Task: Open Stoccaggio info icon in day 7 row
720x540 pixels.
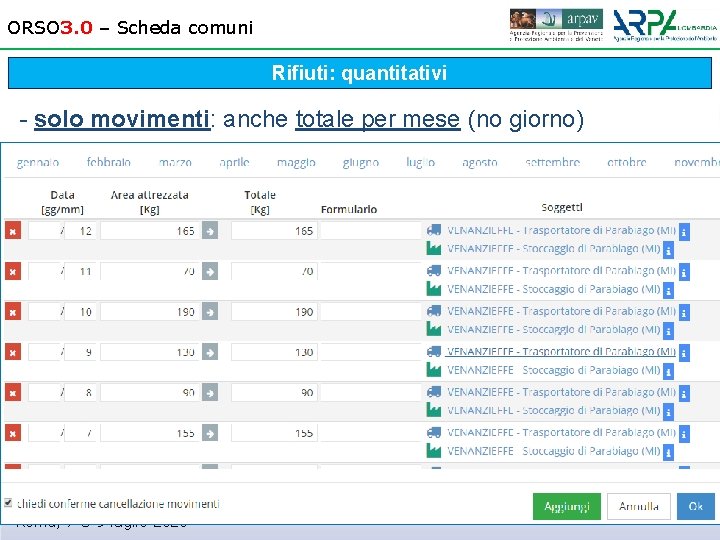Action: [x=669, y=452]
